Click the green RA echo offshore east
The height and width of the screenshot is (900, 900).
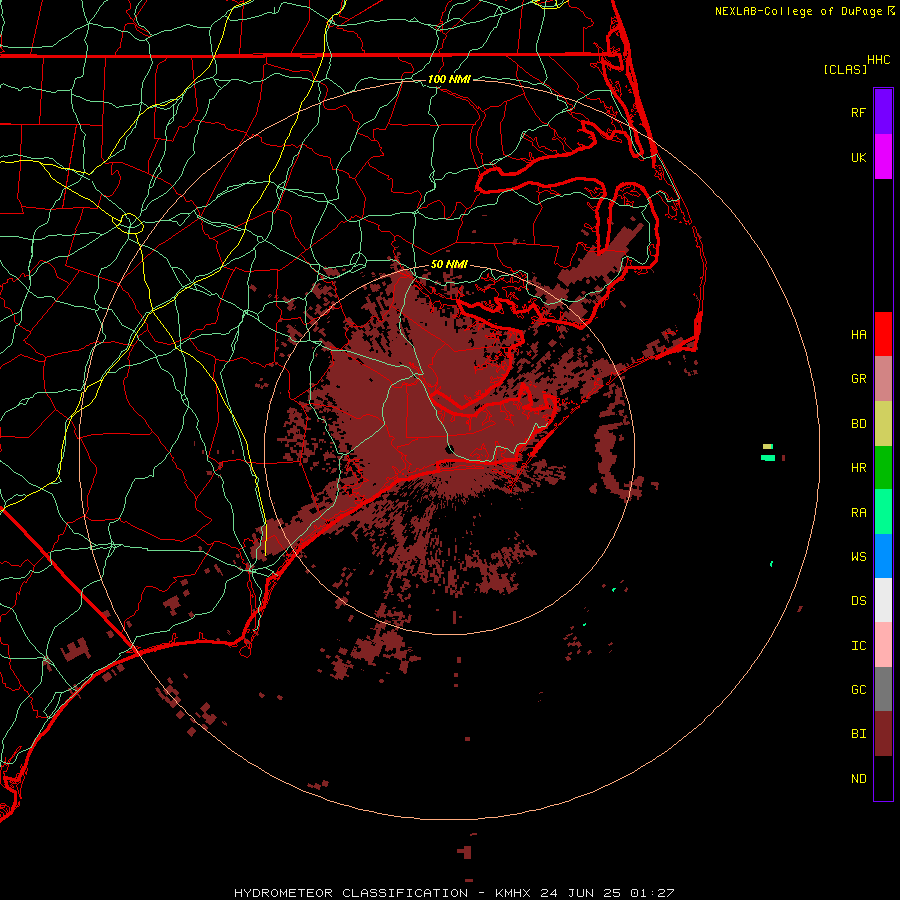click(x=767, y=457)
